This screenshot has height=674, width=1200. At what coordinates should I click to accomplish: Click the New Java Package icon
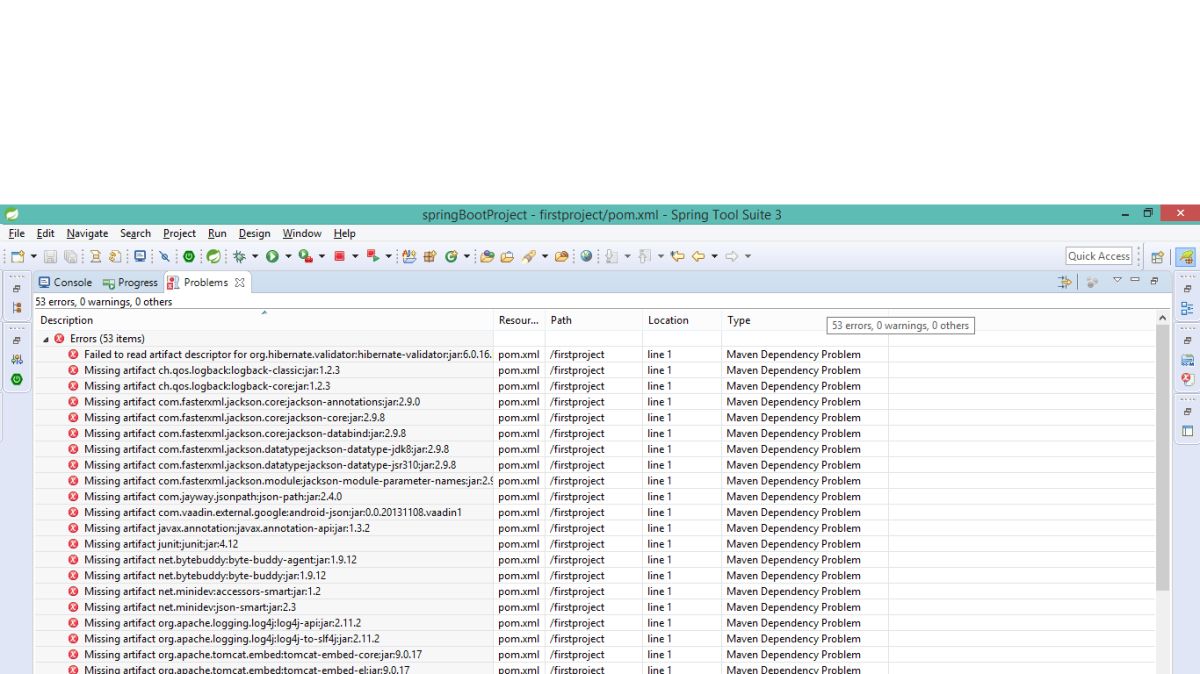pyautogui.click(x=430, y=257)
